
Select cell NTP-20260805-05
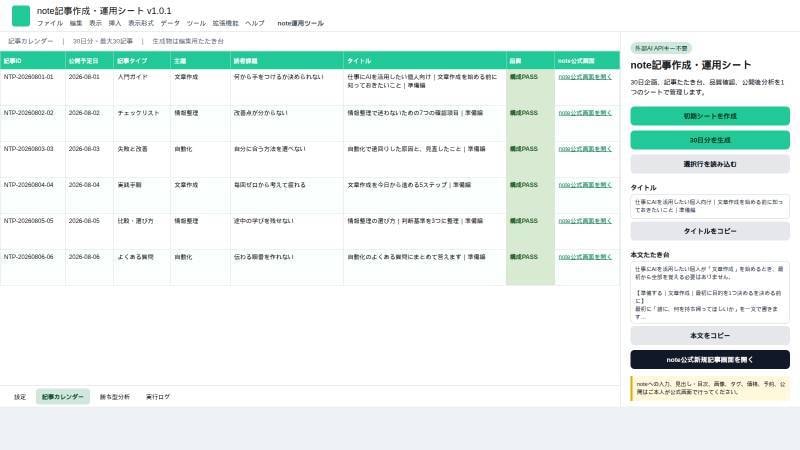[x=33, y=231]
